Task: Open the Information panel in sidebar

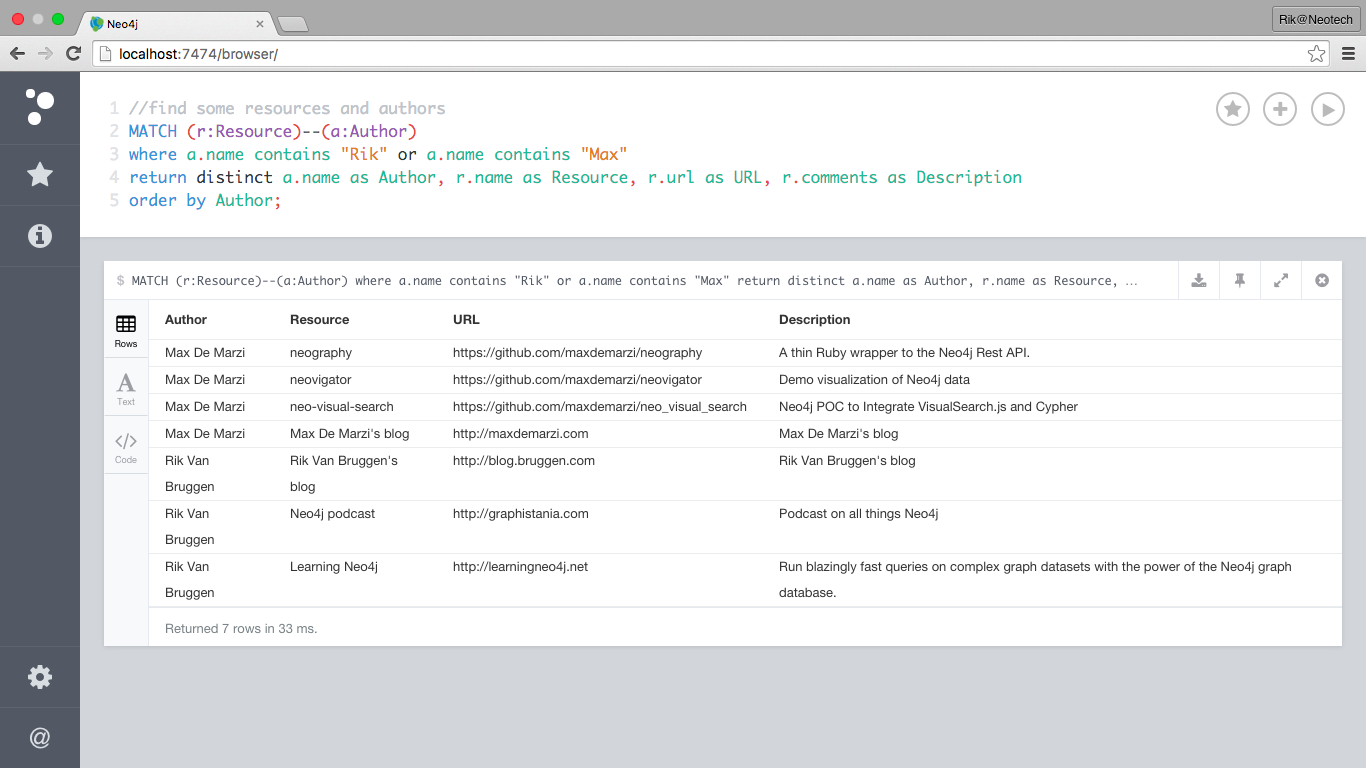Action: pyautogui.click(x=40, y=236)
